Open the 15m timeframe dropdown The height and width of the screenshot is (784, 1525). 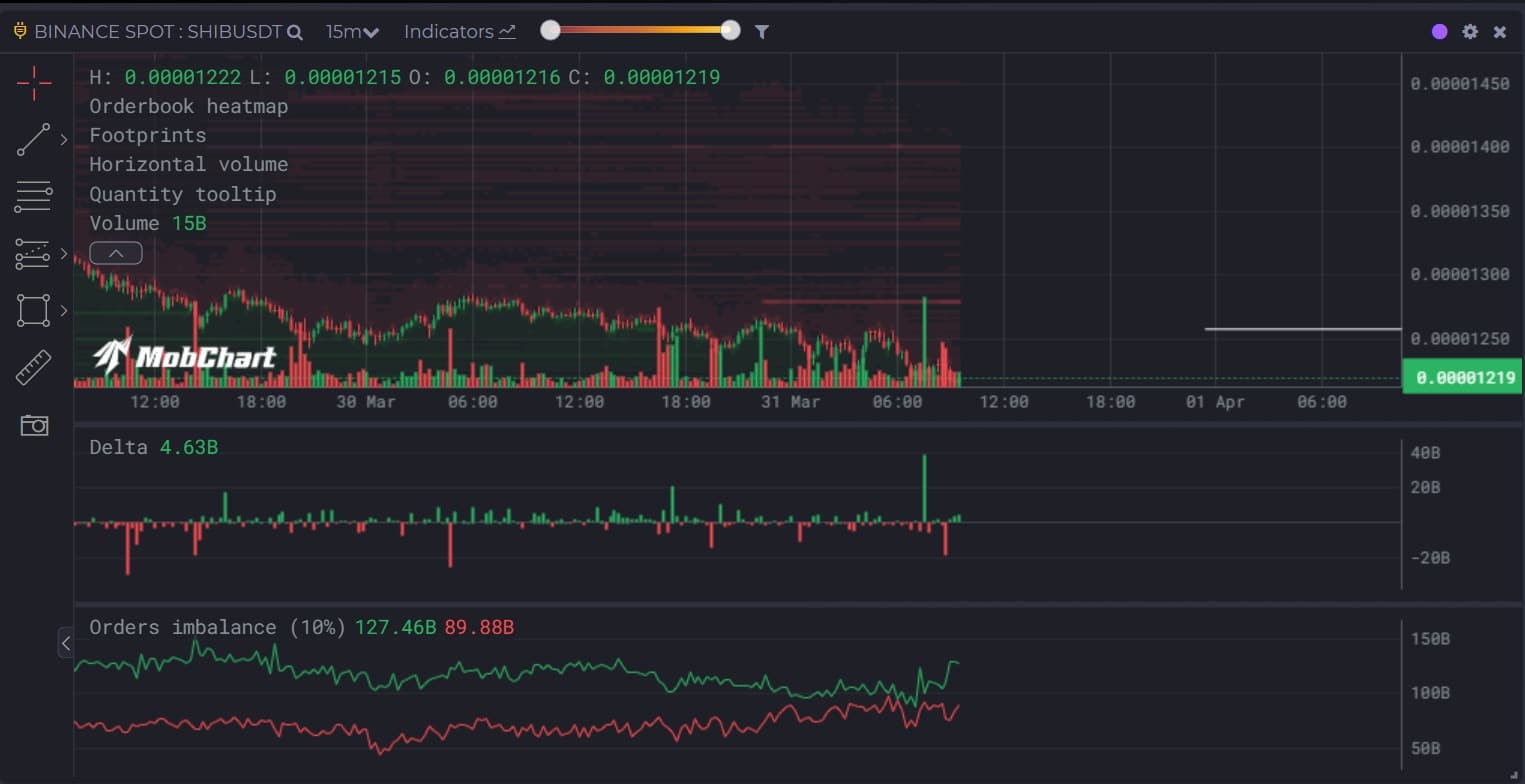click(x=352, y=32)
